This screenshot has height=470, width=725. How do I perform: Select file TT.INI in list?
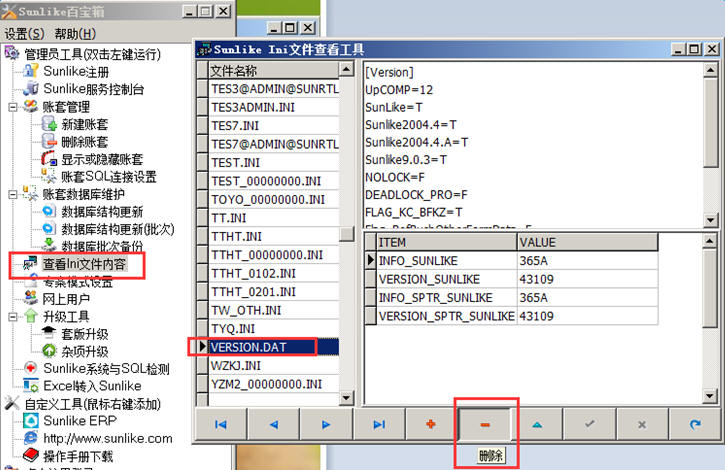274,218
